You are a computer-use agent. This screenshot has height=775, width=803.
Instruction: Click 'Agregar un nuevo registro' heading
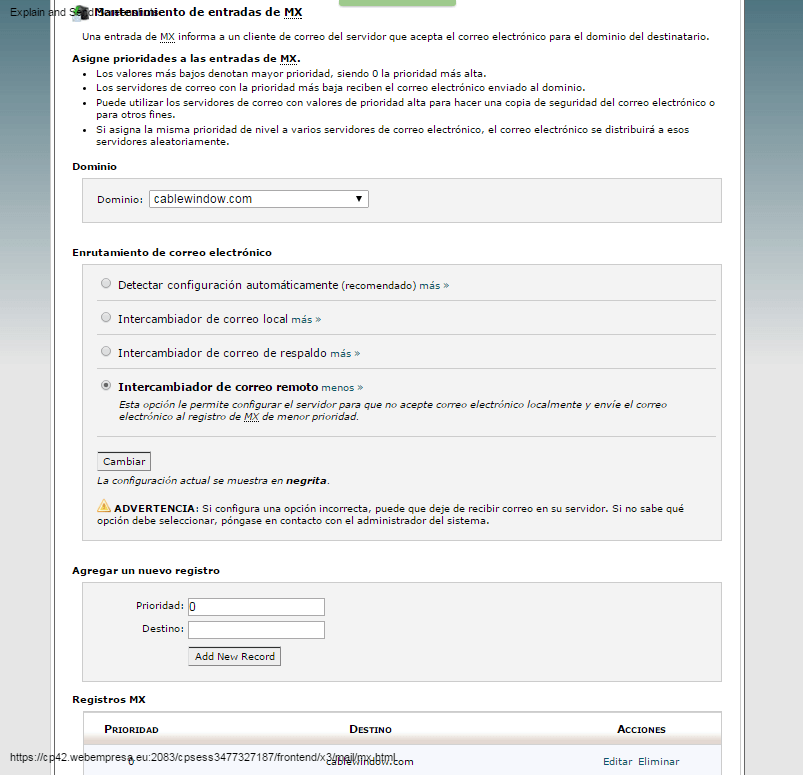click(x=146, y=571)
